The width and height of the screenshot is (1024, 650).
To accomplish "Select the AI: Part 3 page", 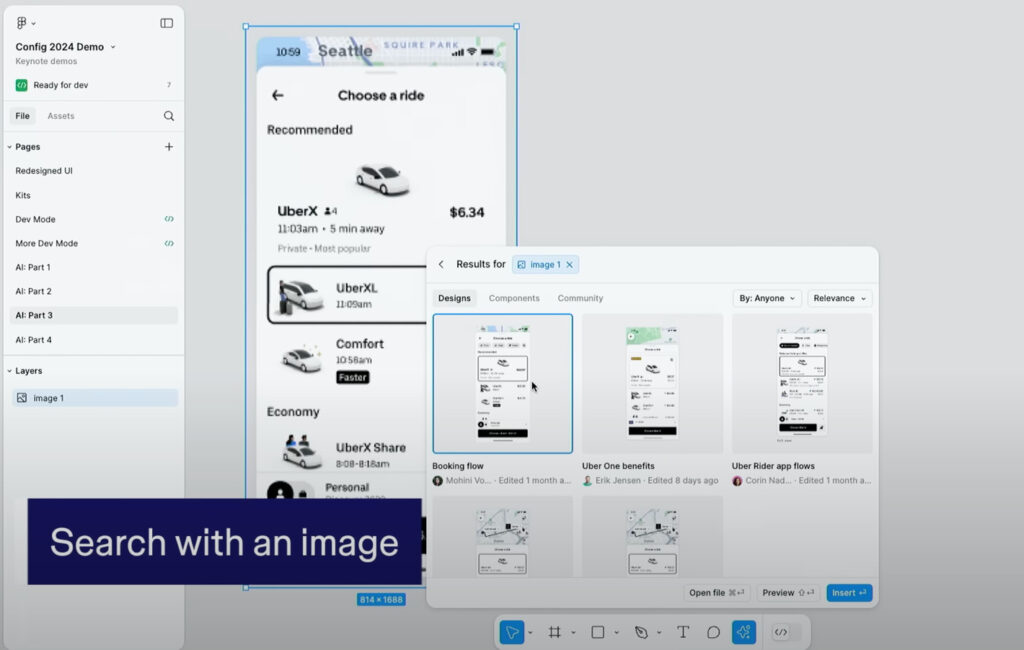I will 93,315.
